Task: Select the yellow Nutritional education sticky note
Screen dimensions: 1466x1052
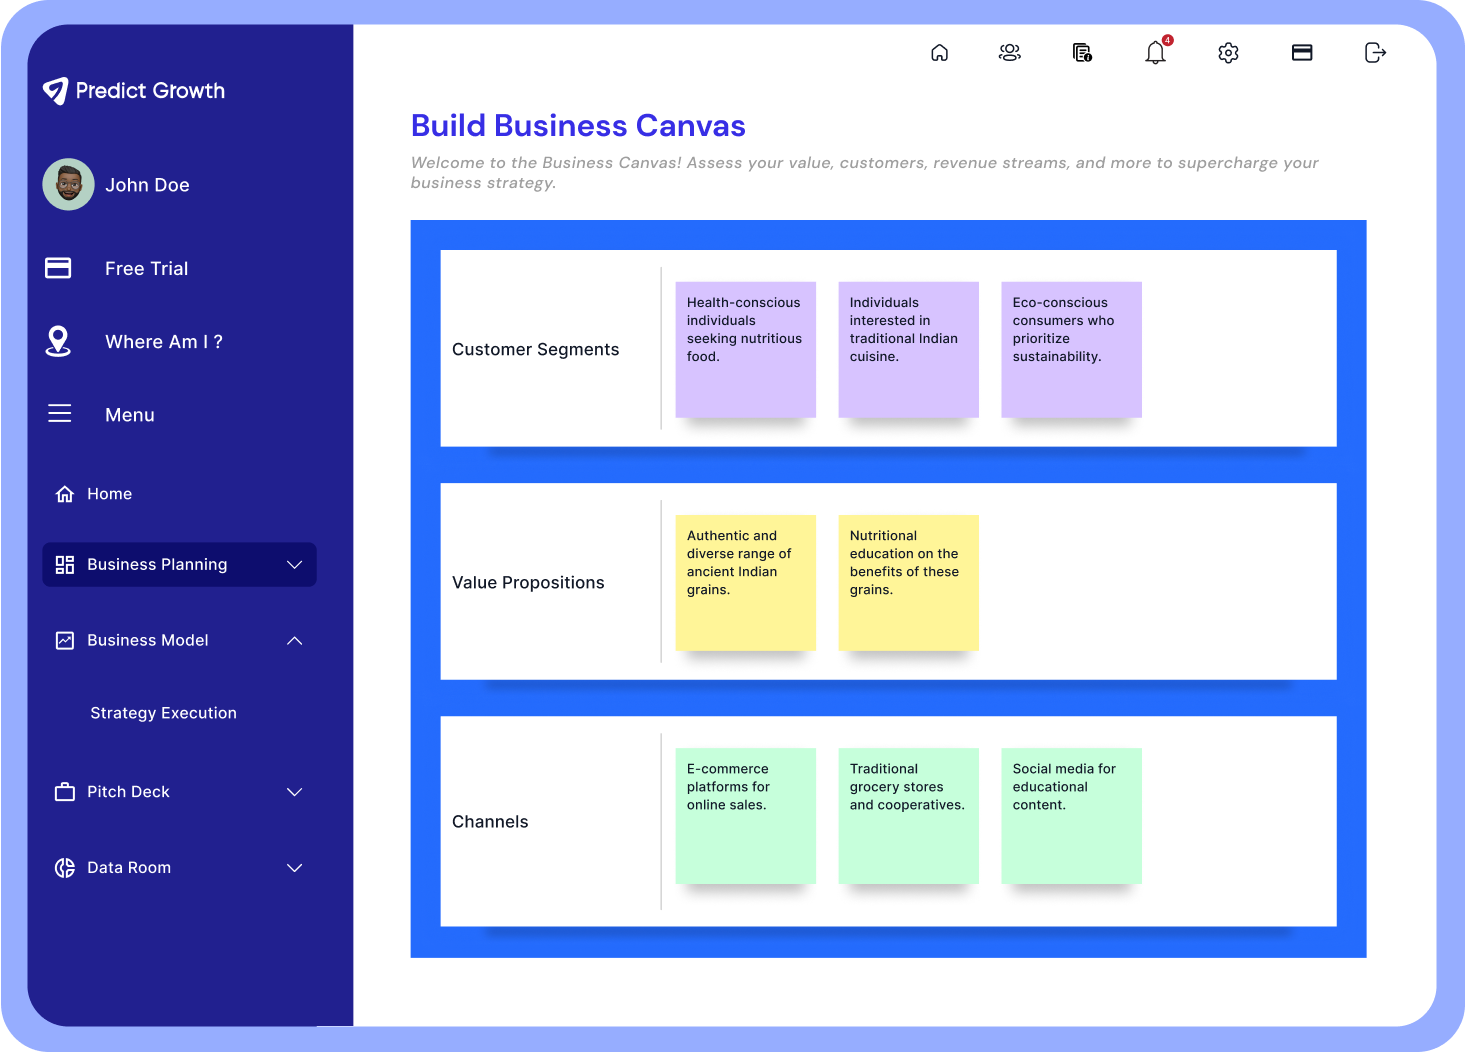Action: click(908, 582)
